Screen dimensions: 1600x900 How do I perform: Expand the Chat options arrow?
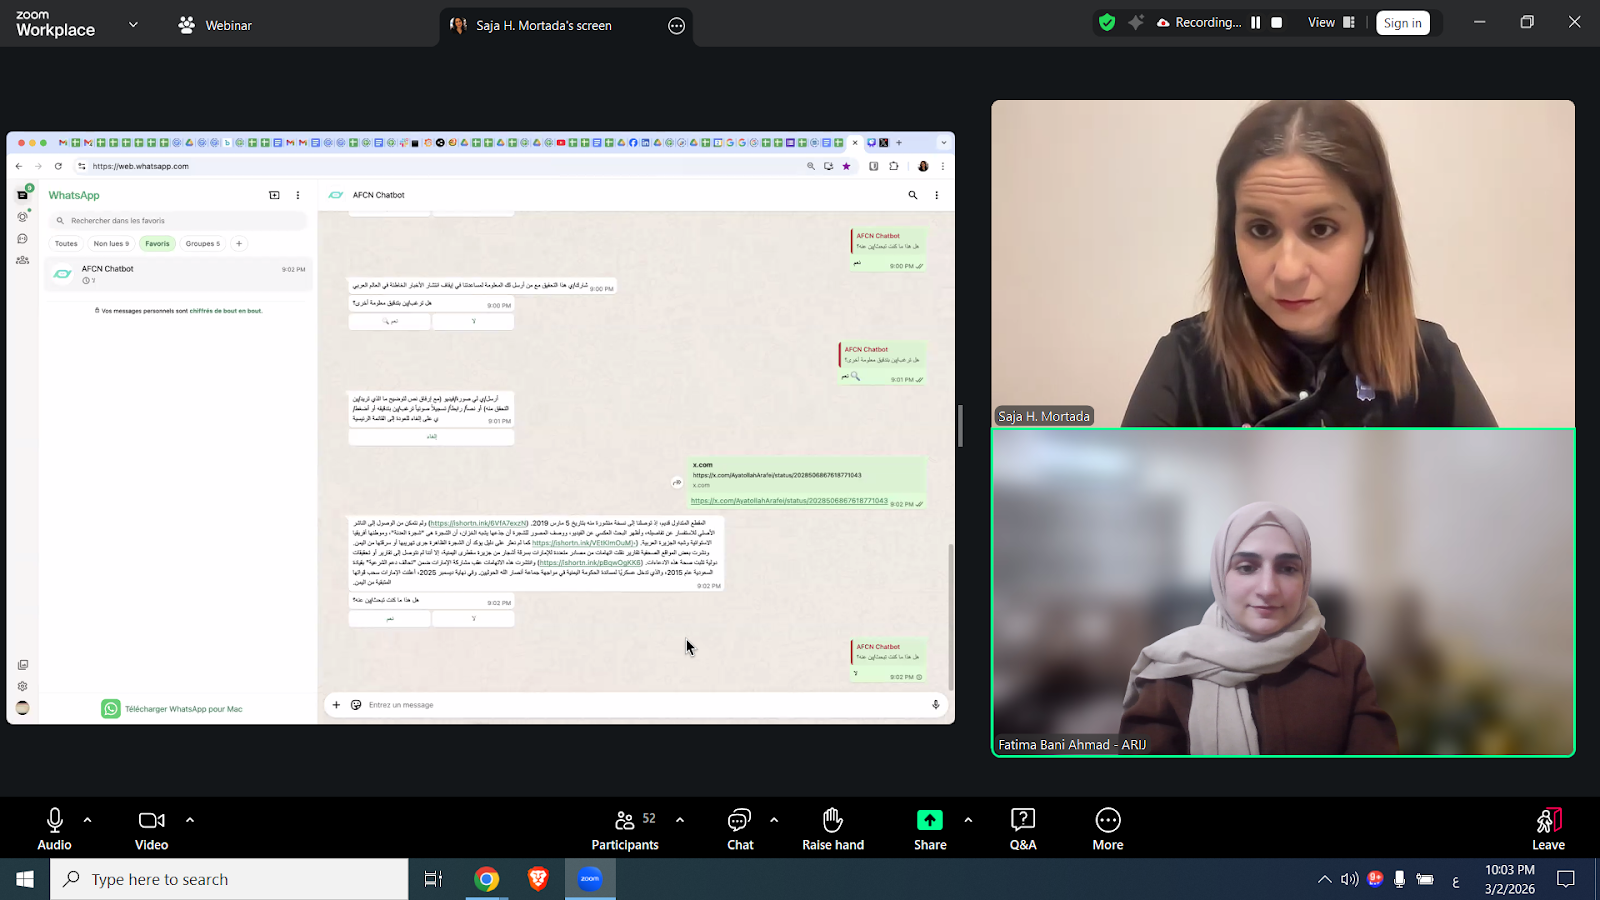(x=774, y=820)
